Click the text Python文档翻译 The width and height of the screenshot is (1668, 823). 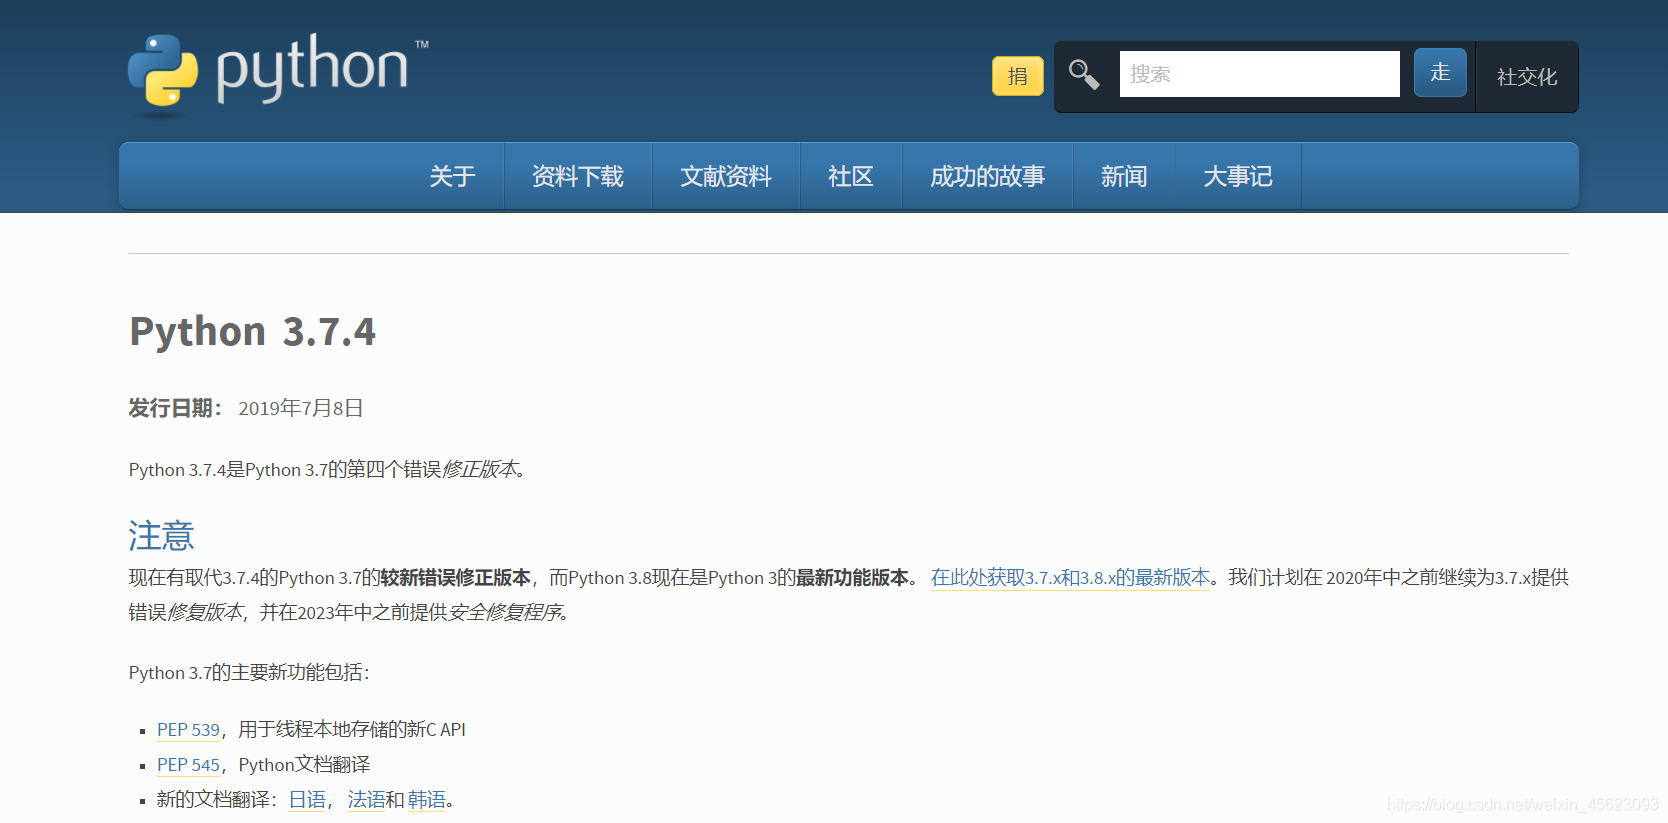[304, 765]
